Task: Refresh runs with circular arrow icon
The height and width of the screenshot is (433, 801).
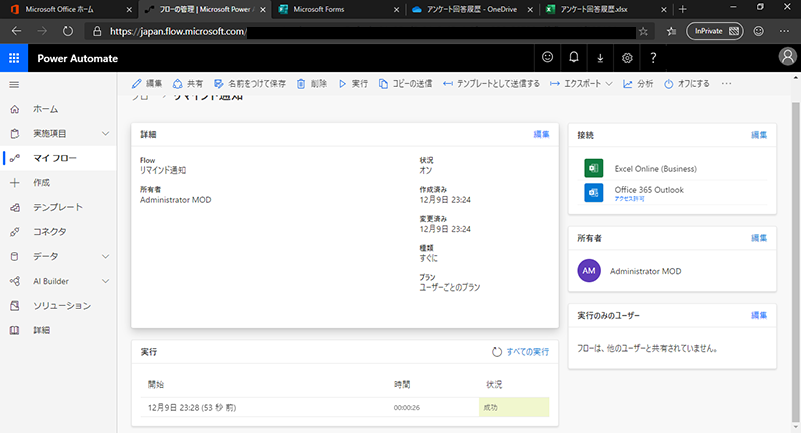Action: pyautogui.click(x=497, y=352)
